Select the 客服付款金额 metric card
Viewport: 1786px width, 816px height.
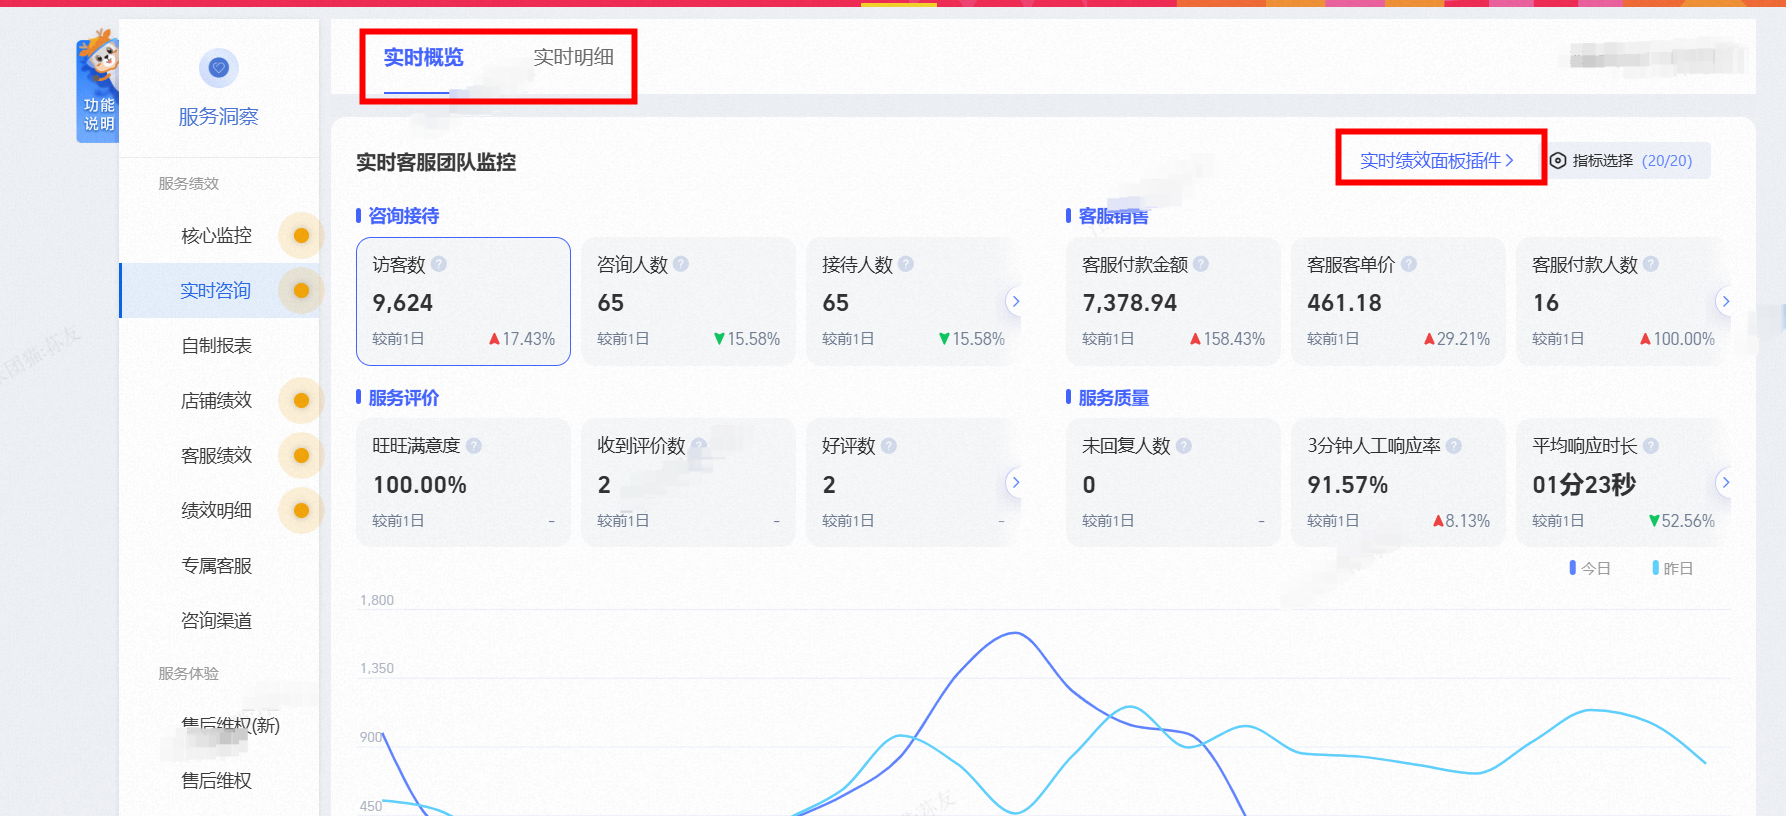tap(1173, 301)
